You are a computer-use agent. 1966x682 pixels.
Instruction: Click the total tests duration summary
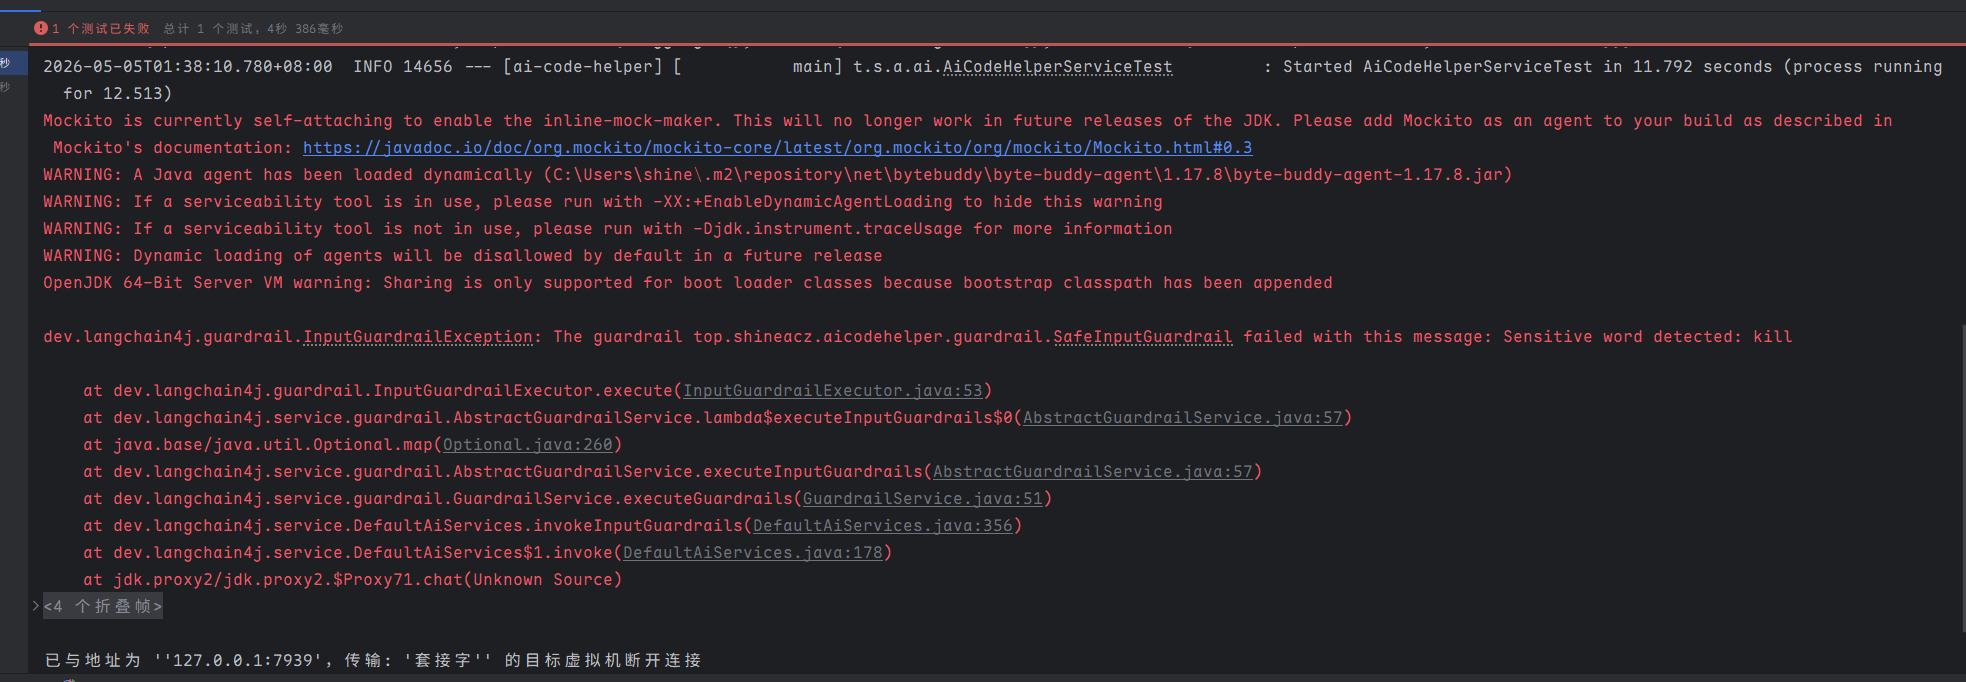pyautogui.click(x=253, y=28)
